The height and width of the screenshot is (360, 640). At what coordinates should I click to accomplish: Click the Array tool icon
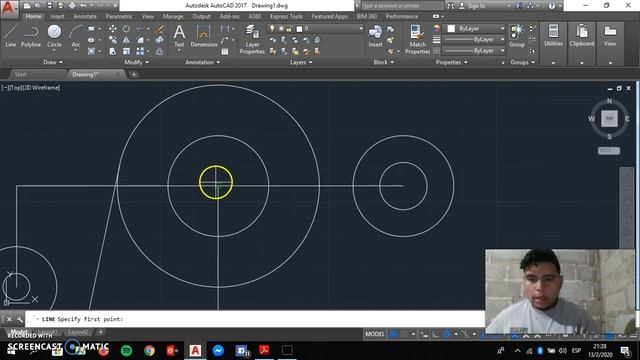coord(140,51)
